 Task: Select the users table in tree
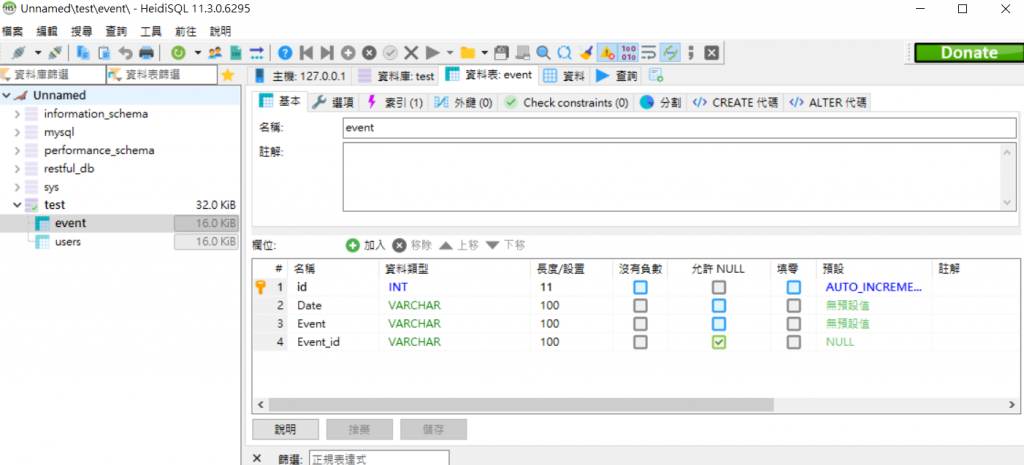click(x=68, y=242)
